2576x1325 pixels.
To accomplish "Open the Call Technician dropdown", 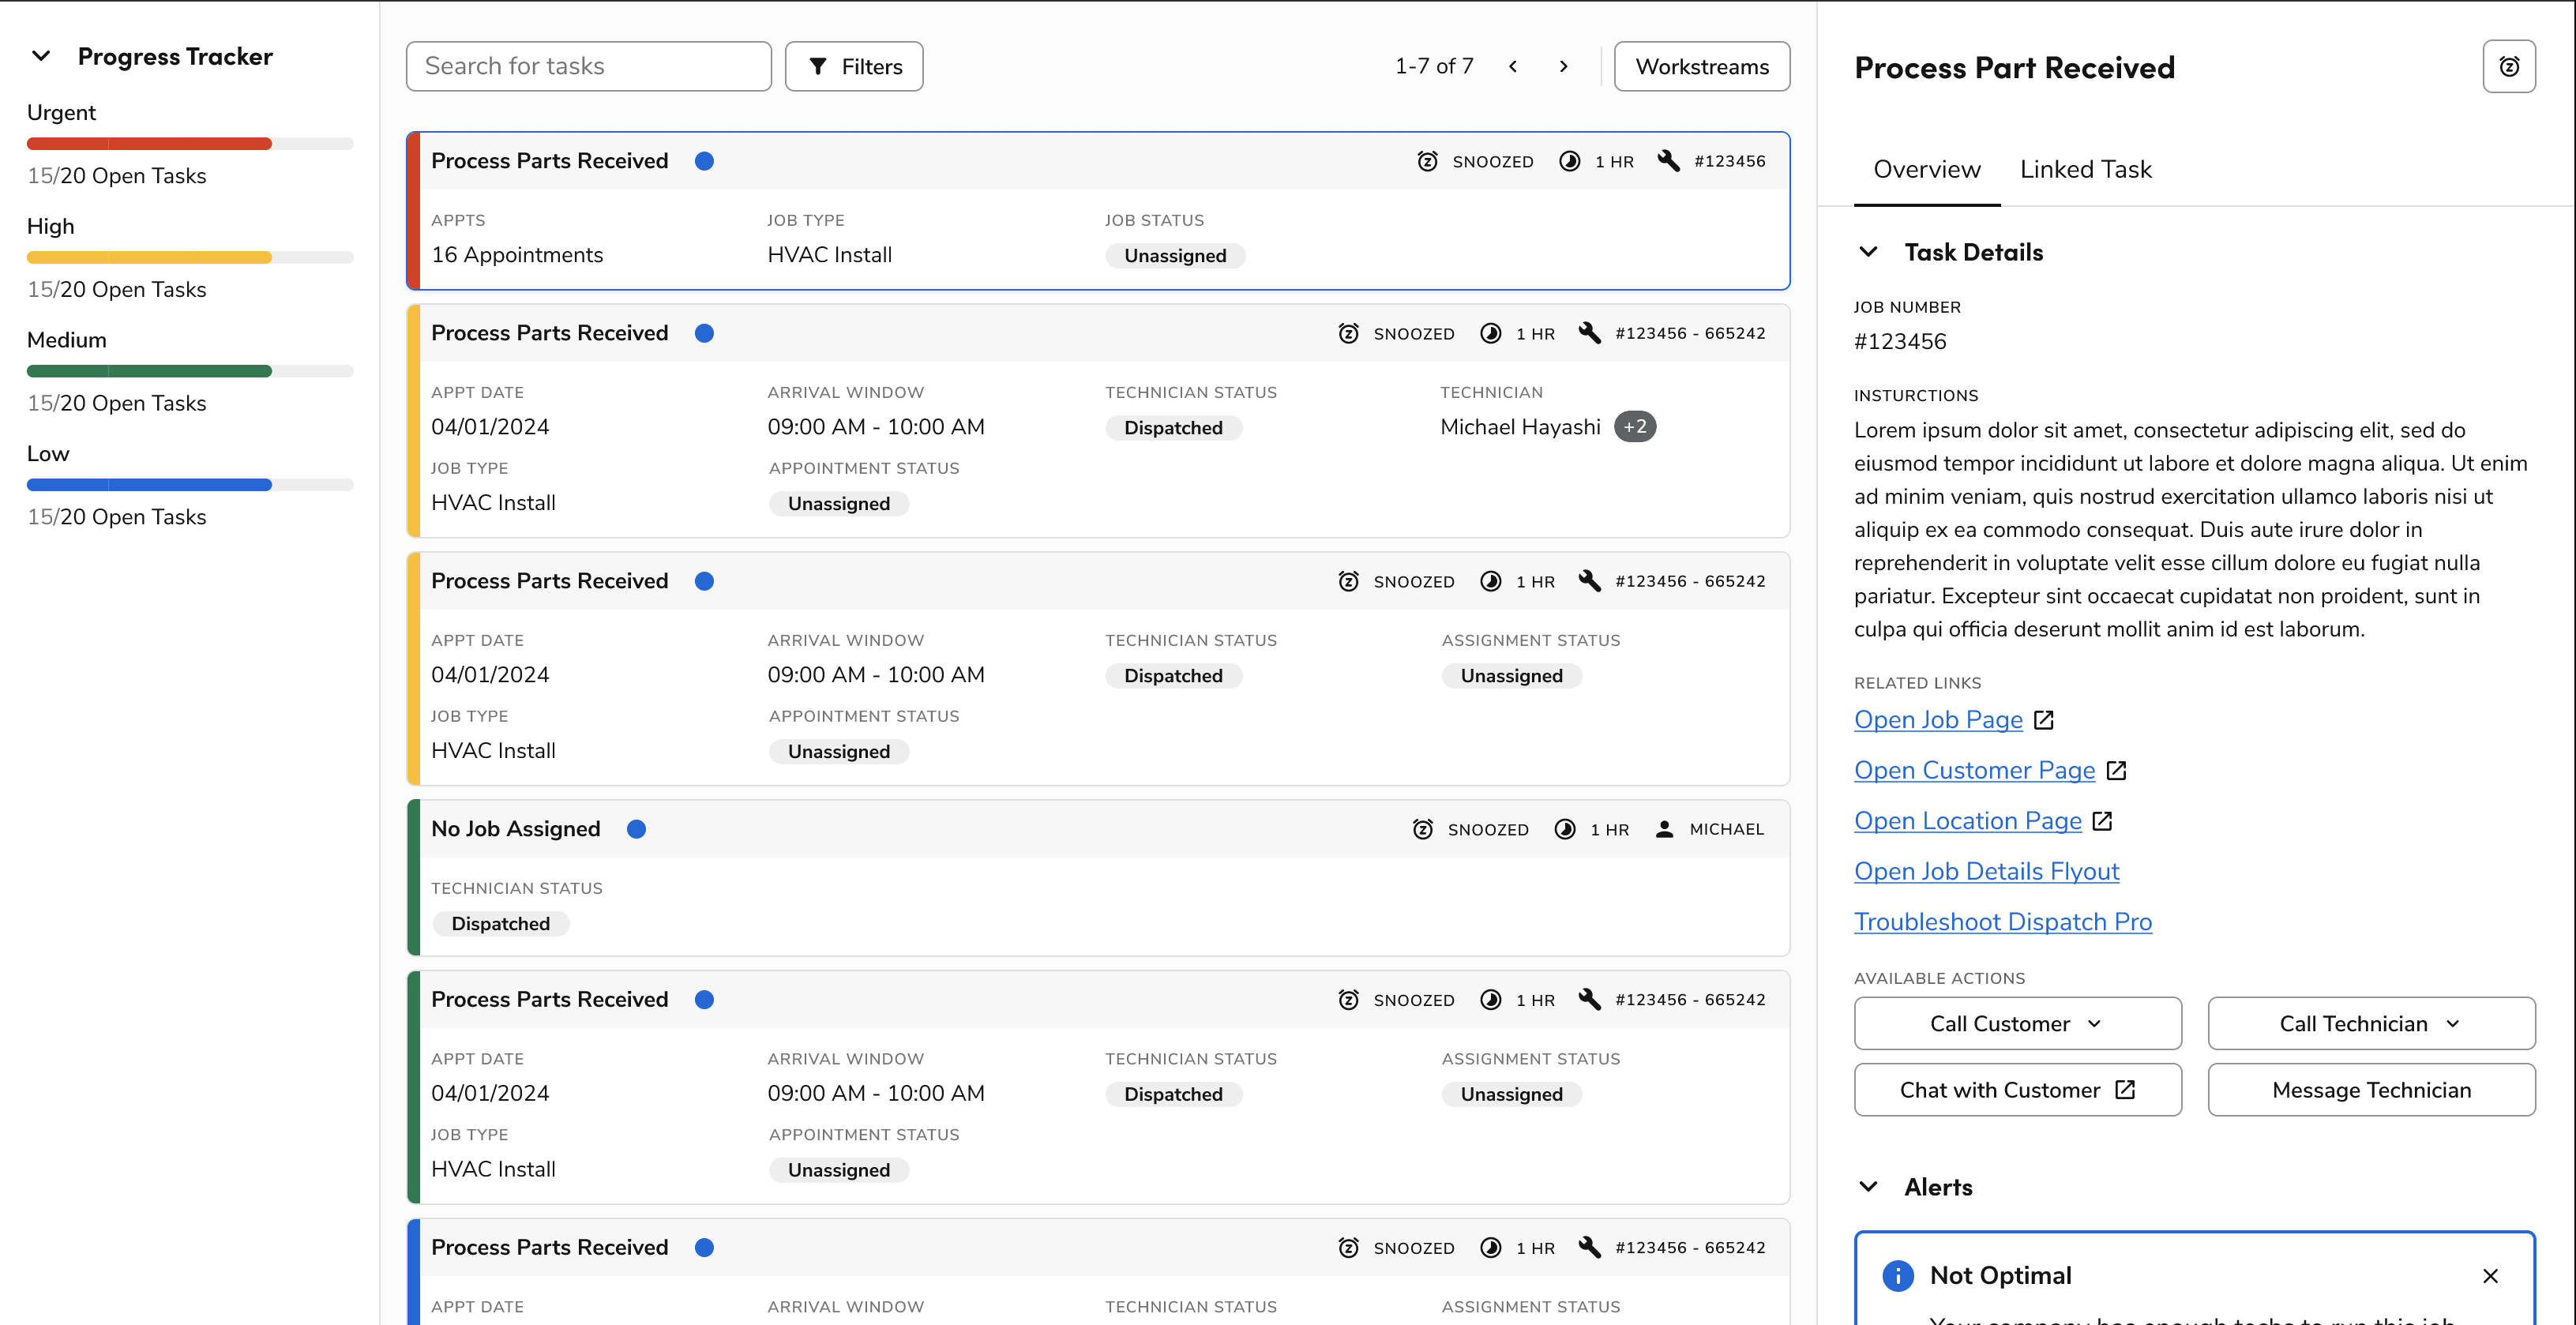I will 2371,1023.
